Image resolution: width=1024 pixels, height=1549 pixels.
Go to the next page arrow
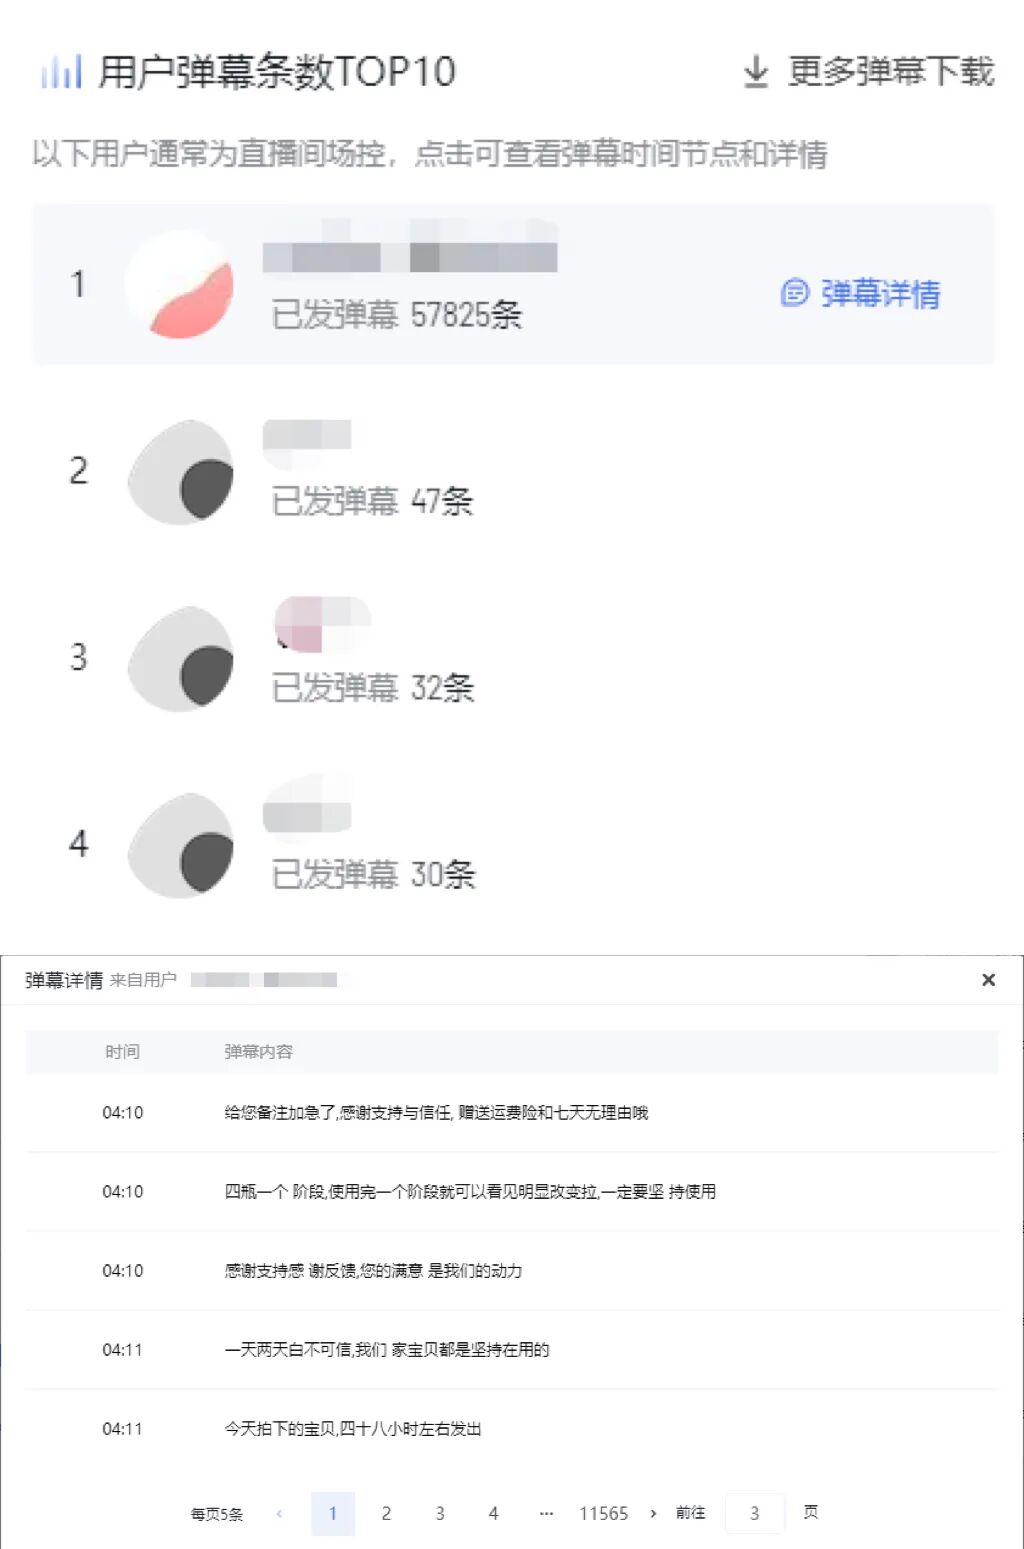(653, 1513)
